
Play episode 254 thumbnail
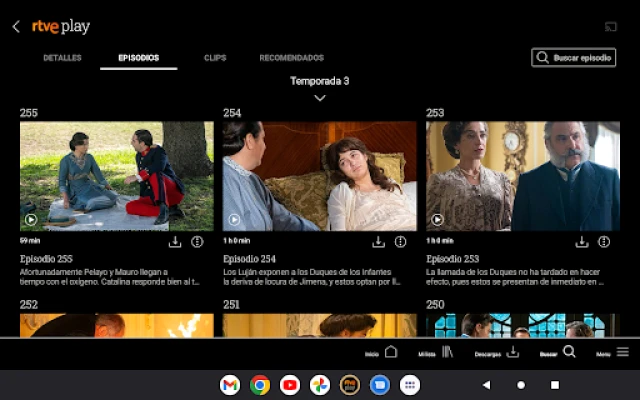[319, 176]
